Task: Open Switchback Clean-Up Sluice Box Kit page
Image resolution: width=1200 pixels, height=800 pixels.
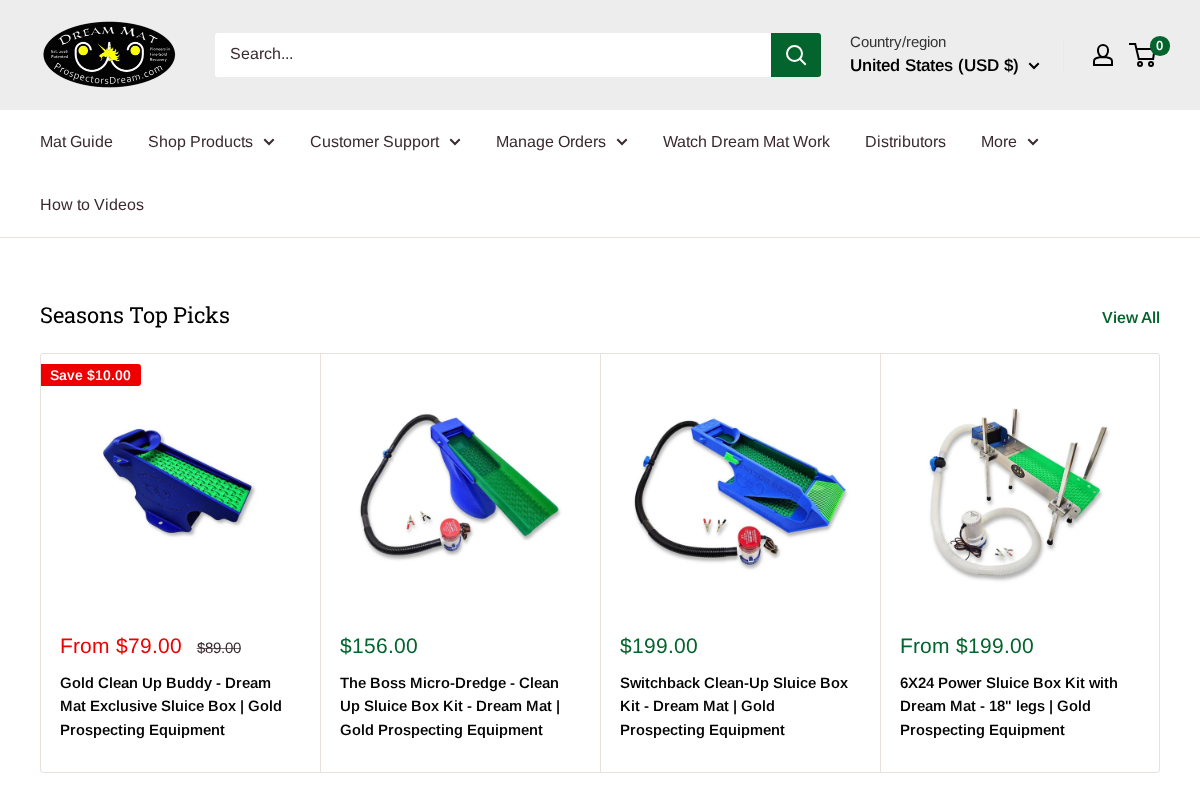Action: [734, 705]
